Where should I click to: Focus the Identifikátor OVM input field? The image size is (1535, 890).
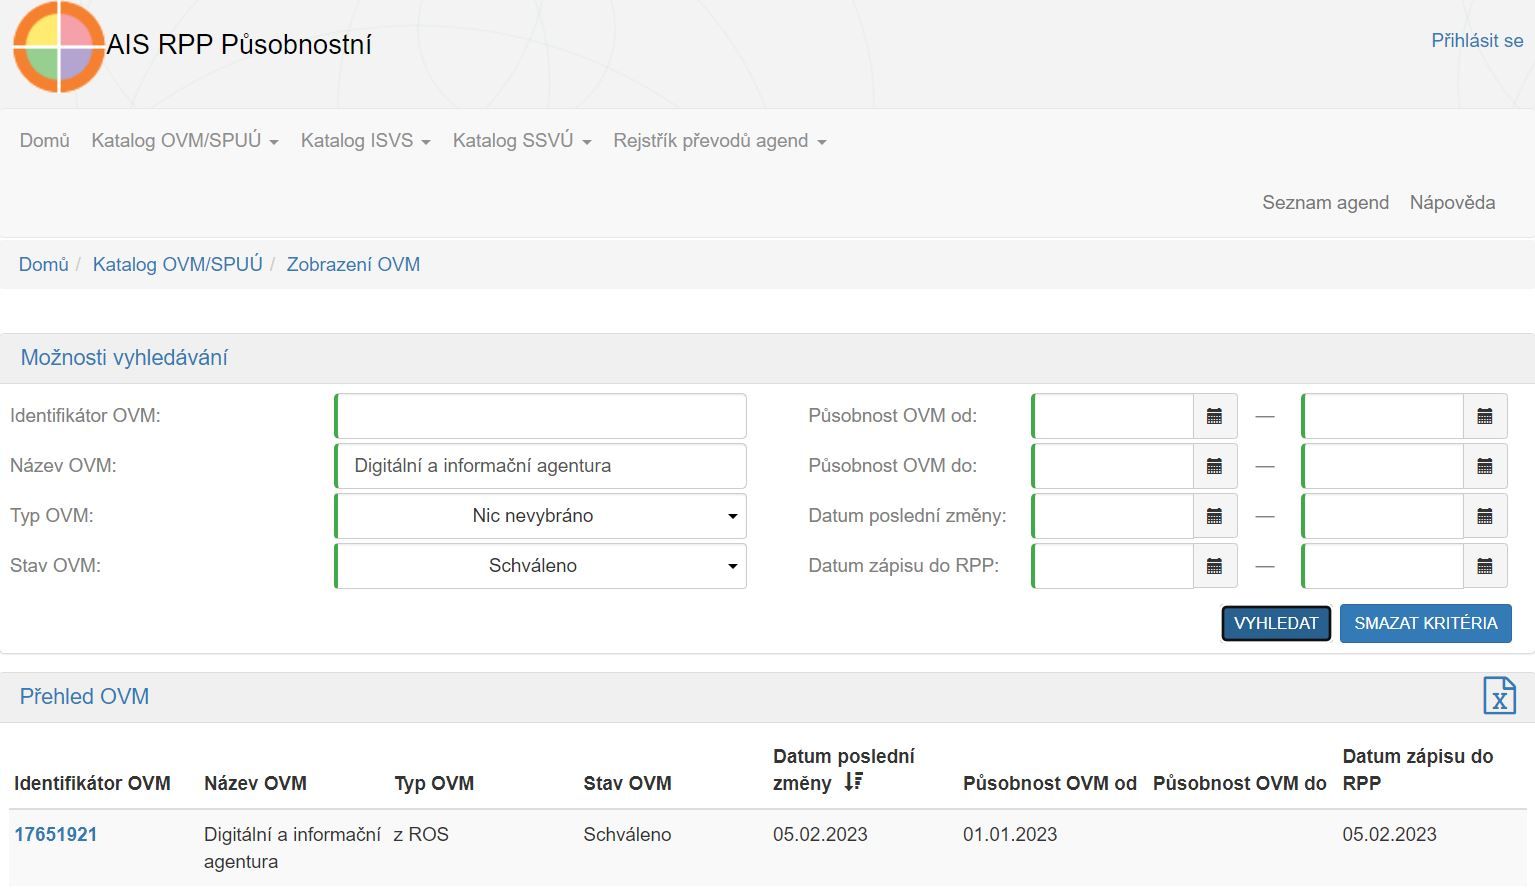(541, 416)
